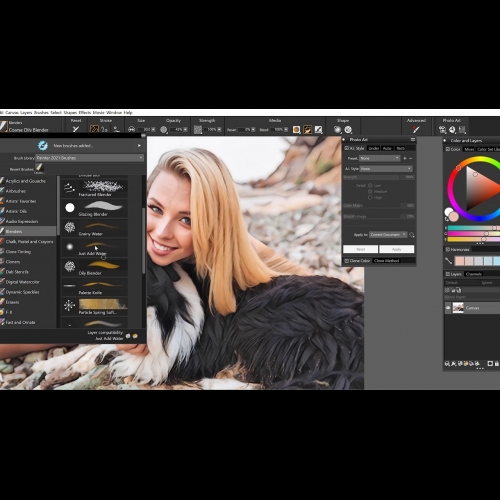Click the blue gear New brushes added icon
This screenshot has height=500, width=500.
click(x=43, y=145)
